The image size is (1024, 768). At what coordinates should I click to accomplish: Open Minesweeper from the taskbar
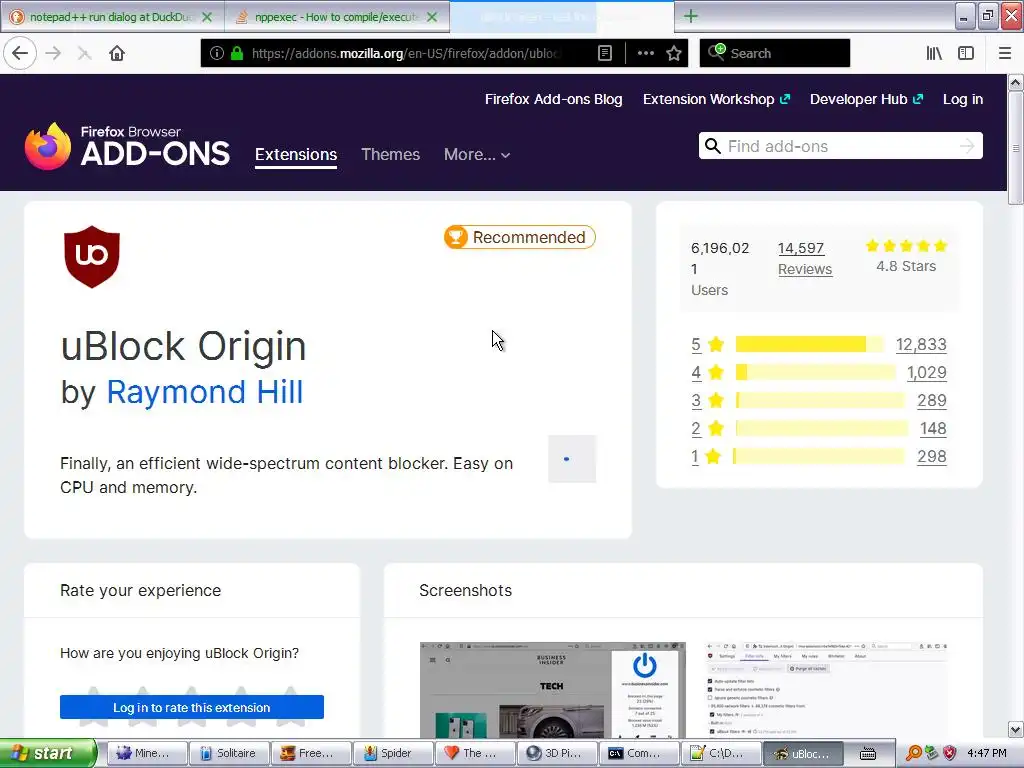click(147, 753)
